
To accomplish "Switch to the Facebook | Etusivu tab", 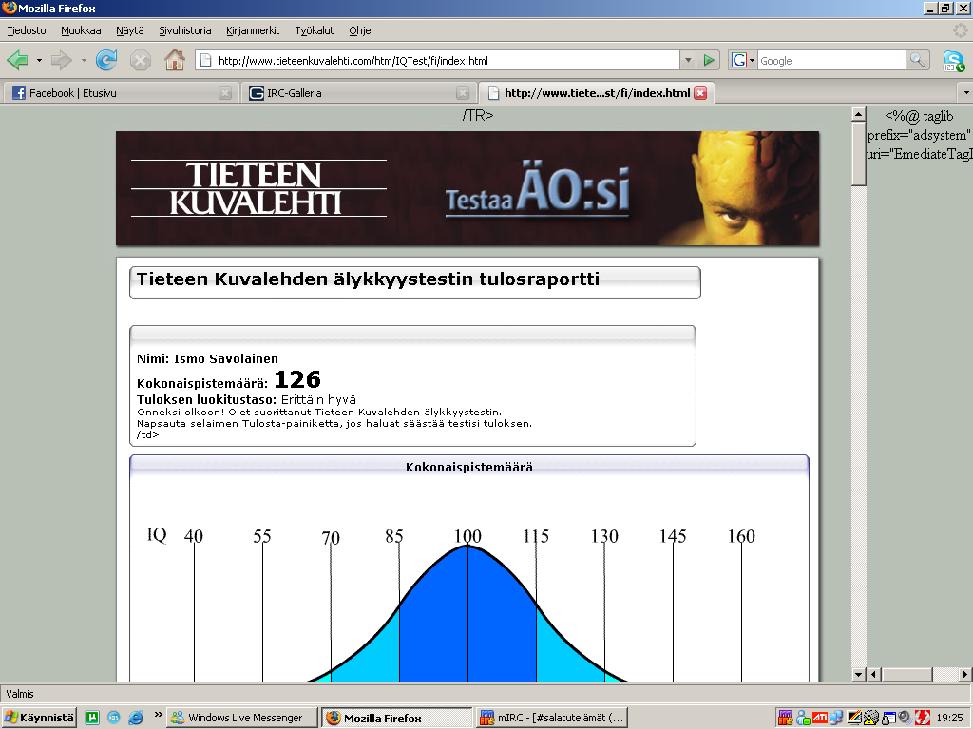I will tap(112, 93).
